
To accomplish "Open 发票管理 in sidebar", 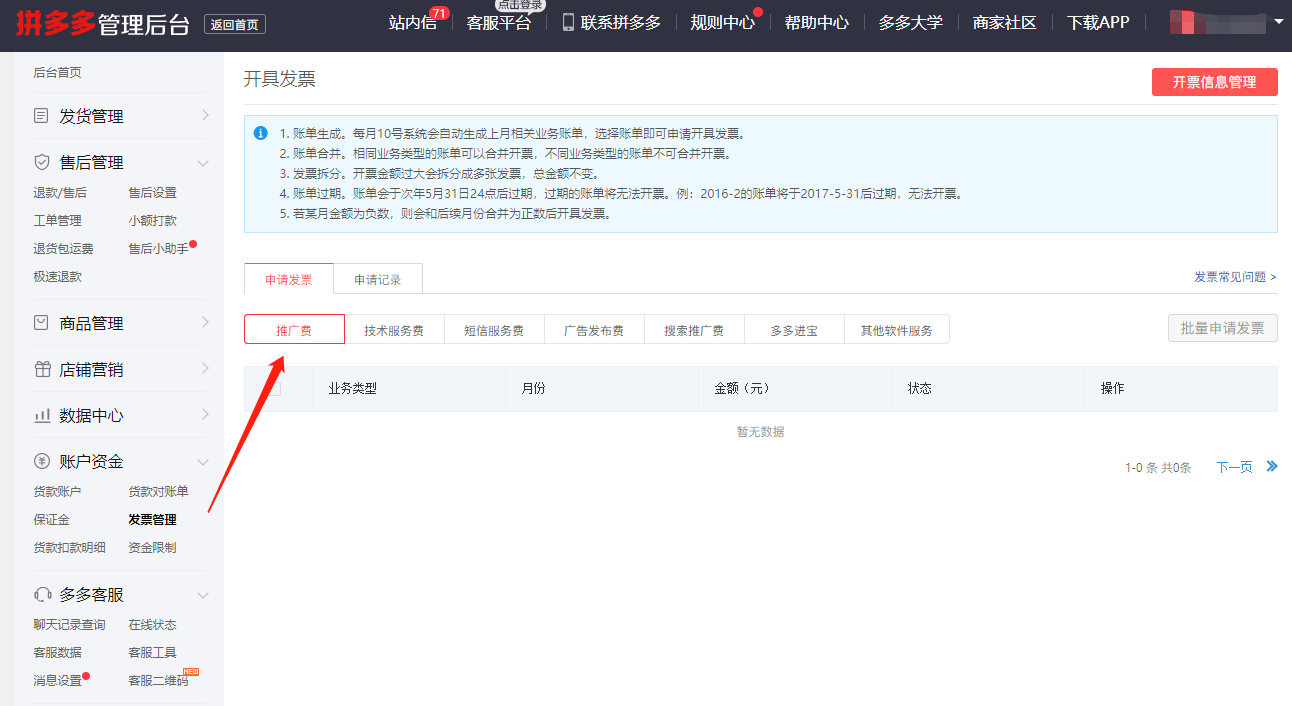I will (152, 519).
